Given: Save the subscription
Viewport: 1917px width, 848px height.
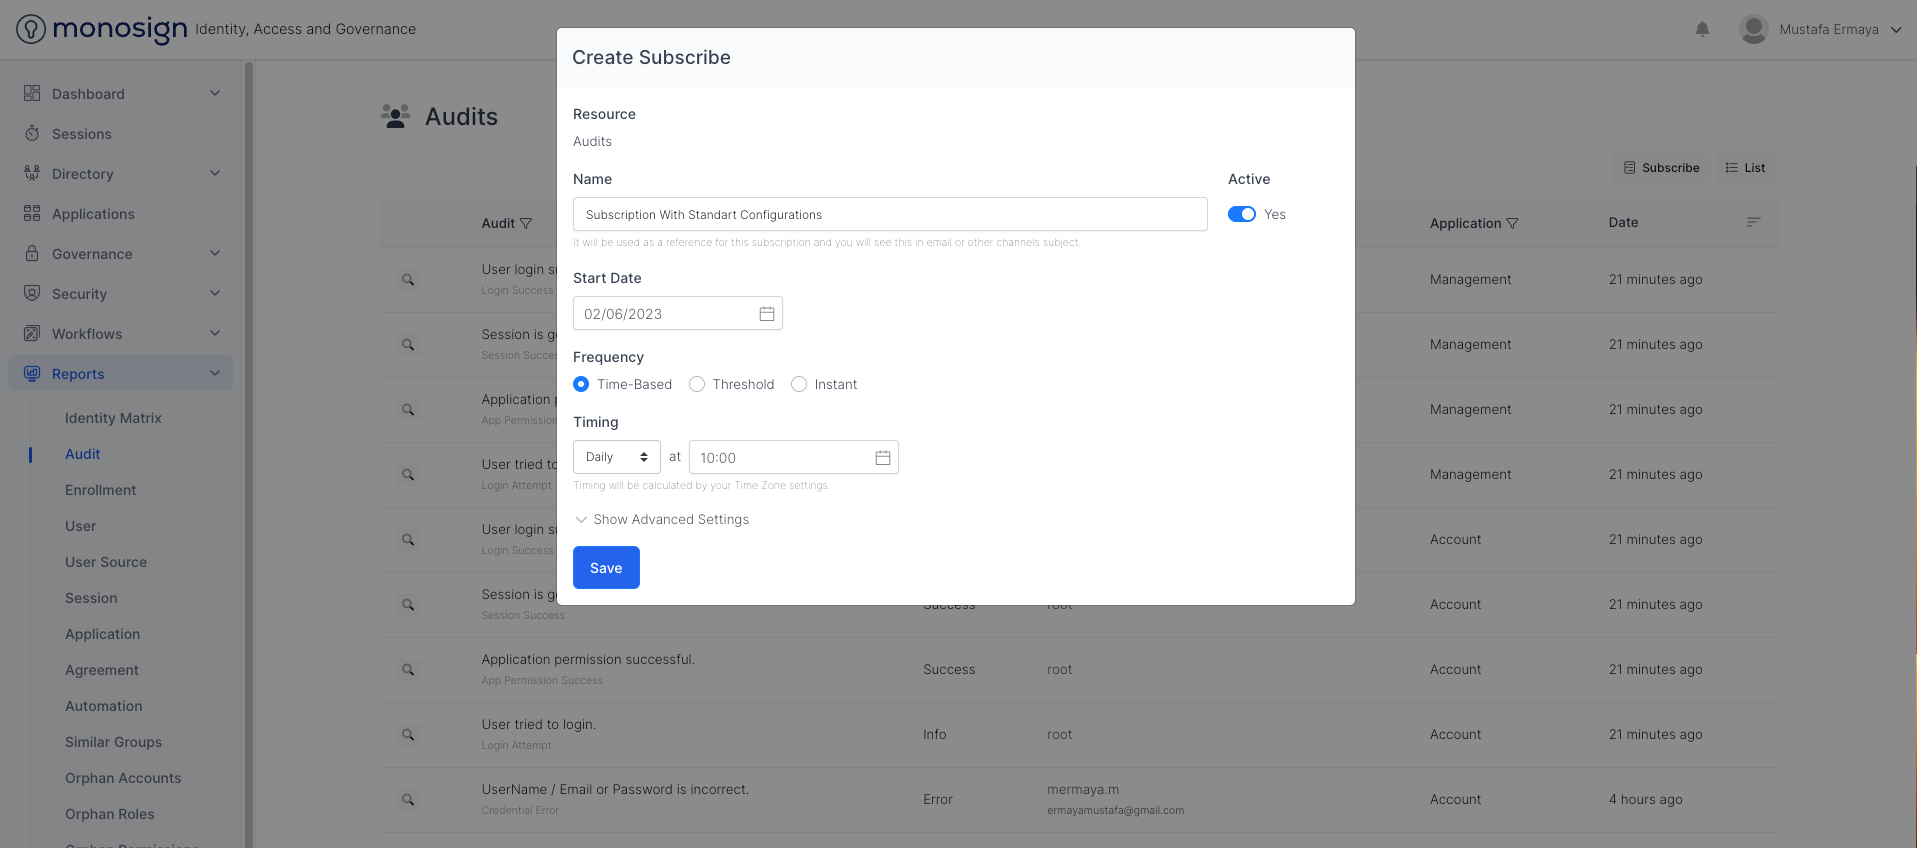Looking at the screenshot, I should click(x=606, y=568).
